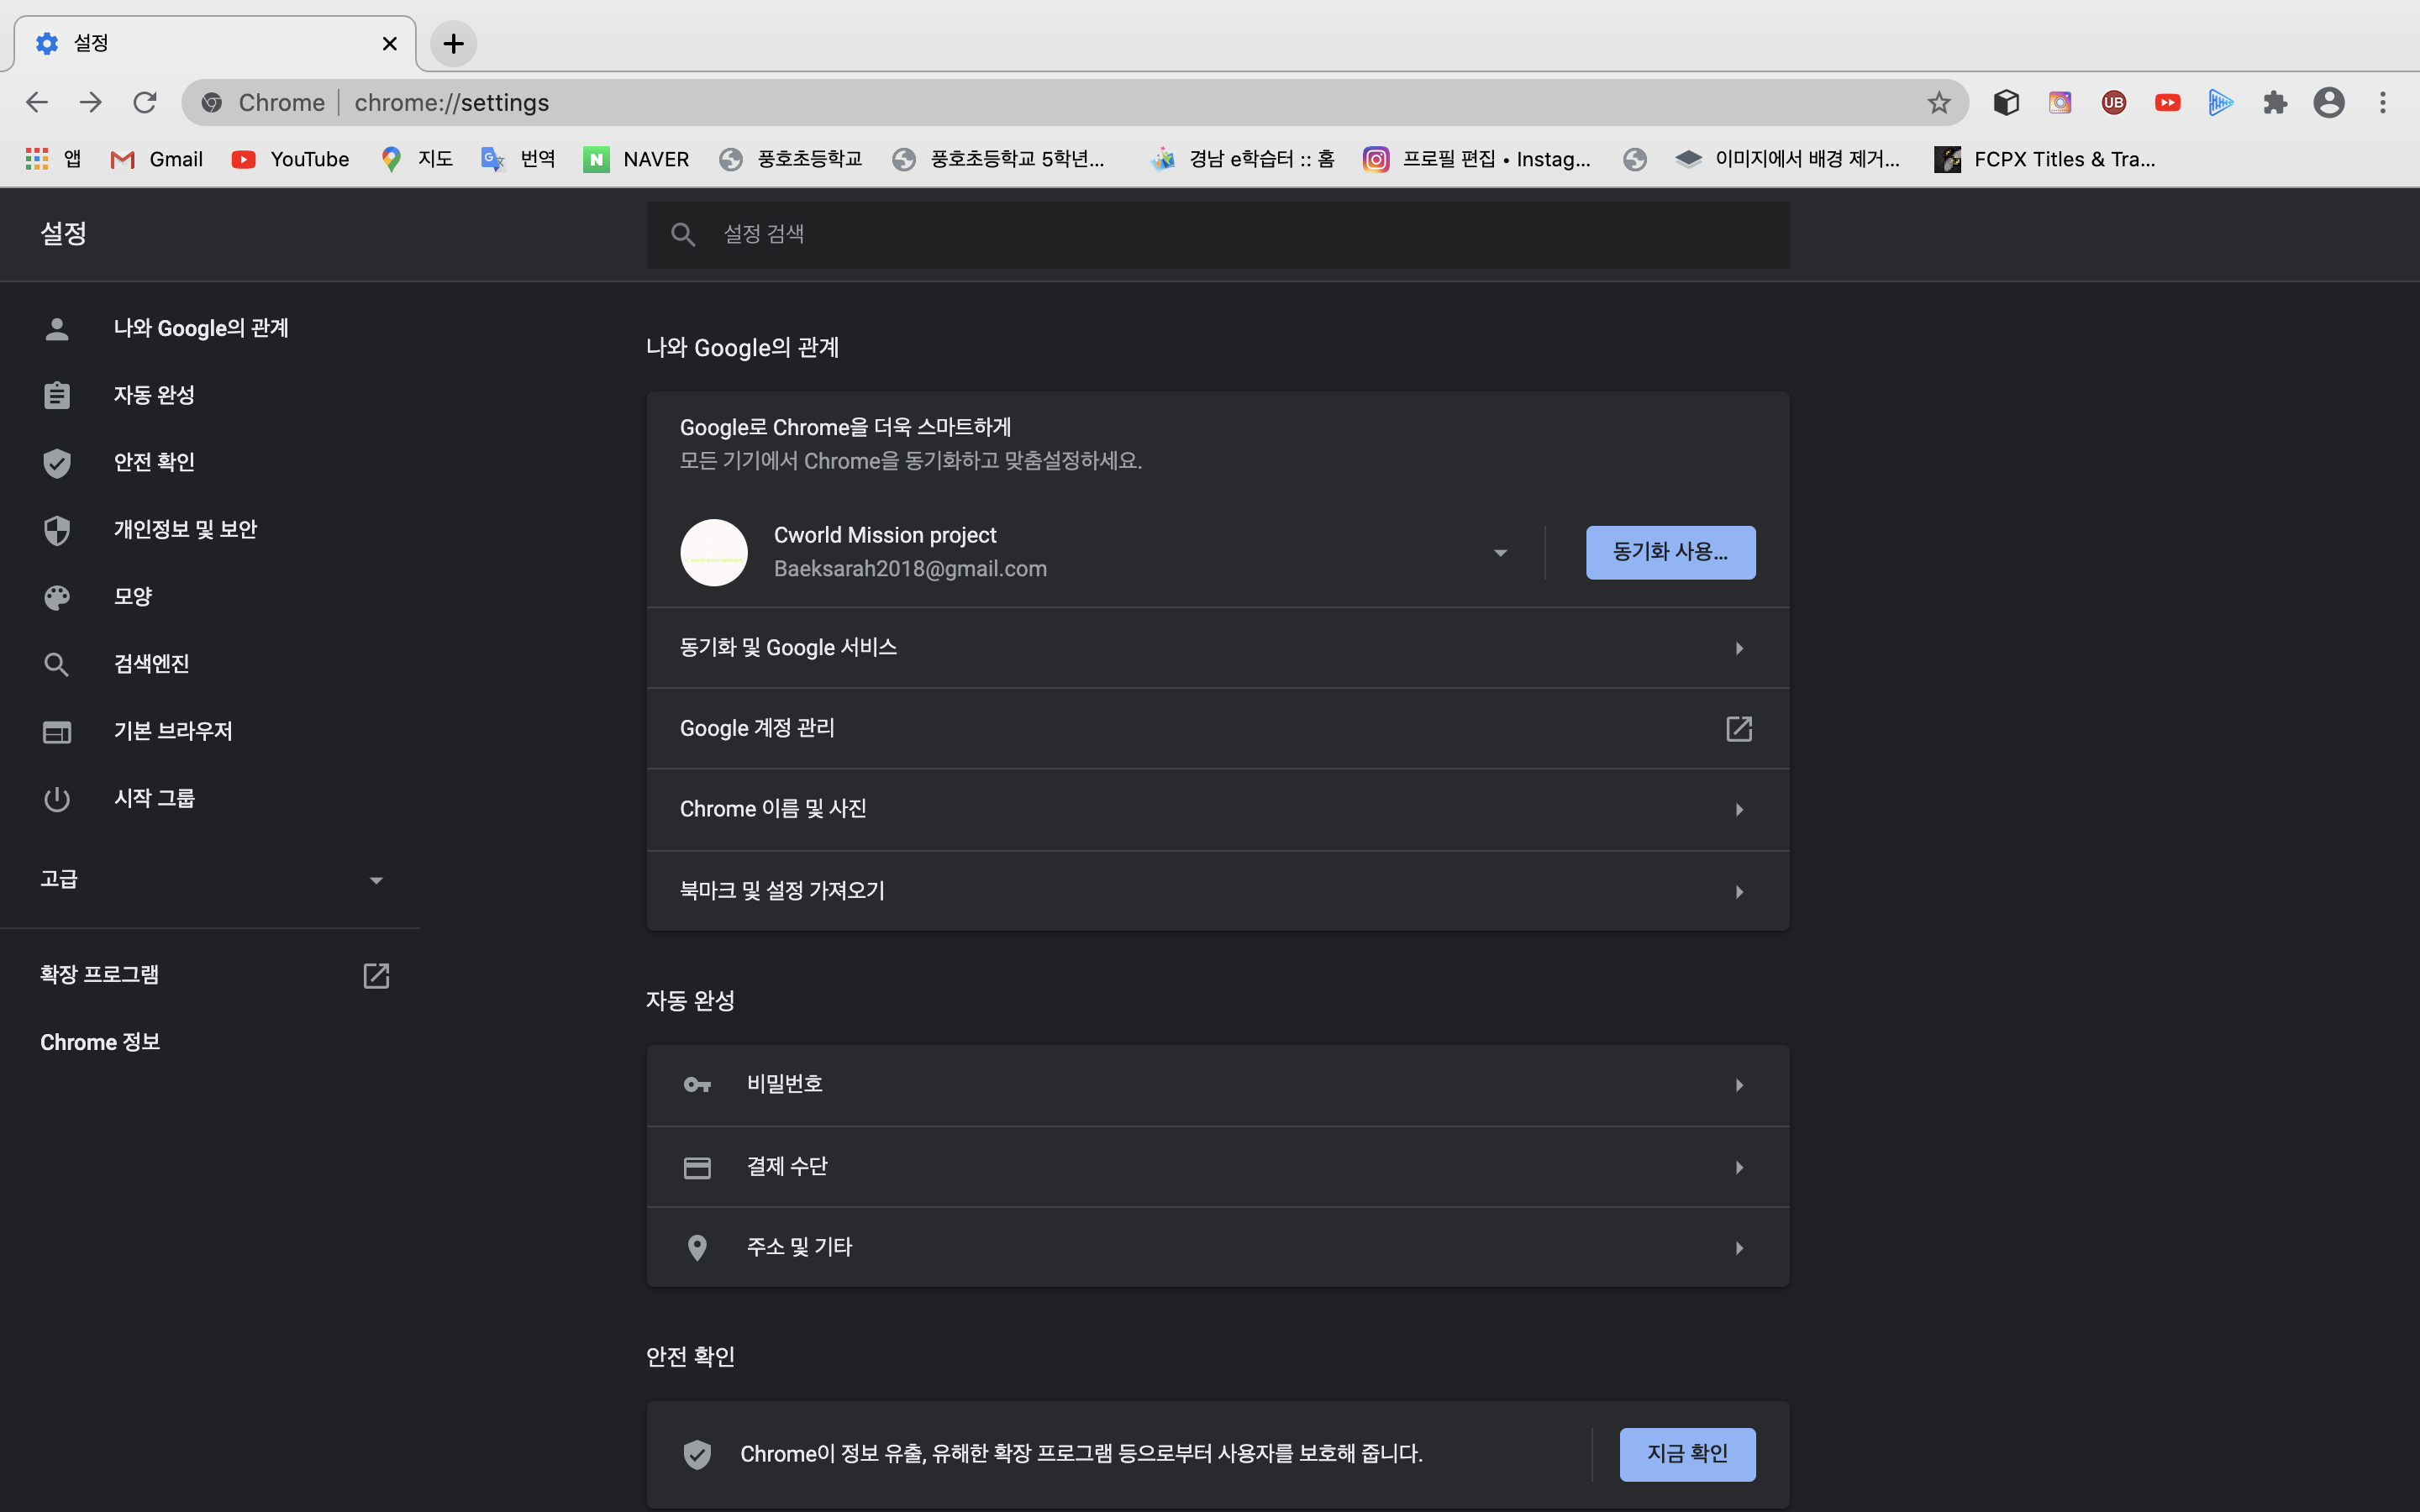2420x1512 pixels.
Task: Click the 동기화 사용 button
Action: 1671,552
